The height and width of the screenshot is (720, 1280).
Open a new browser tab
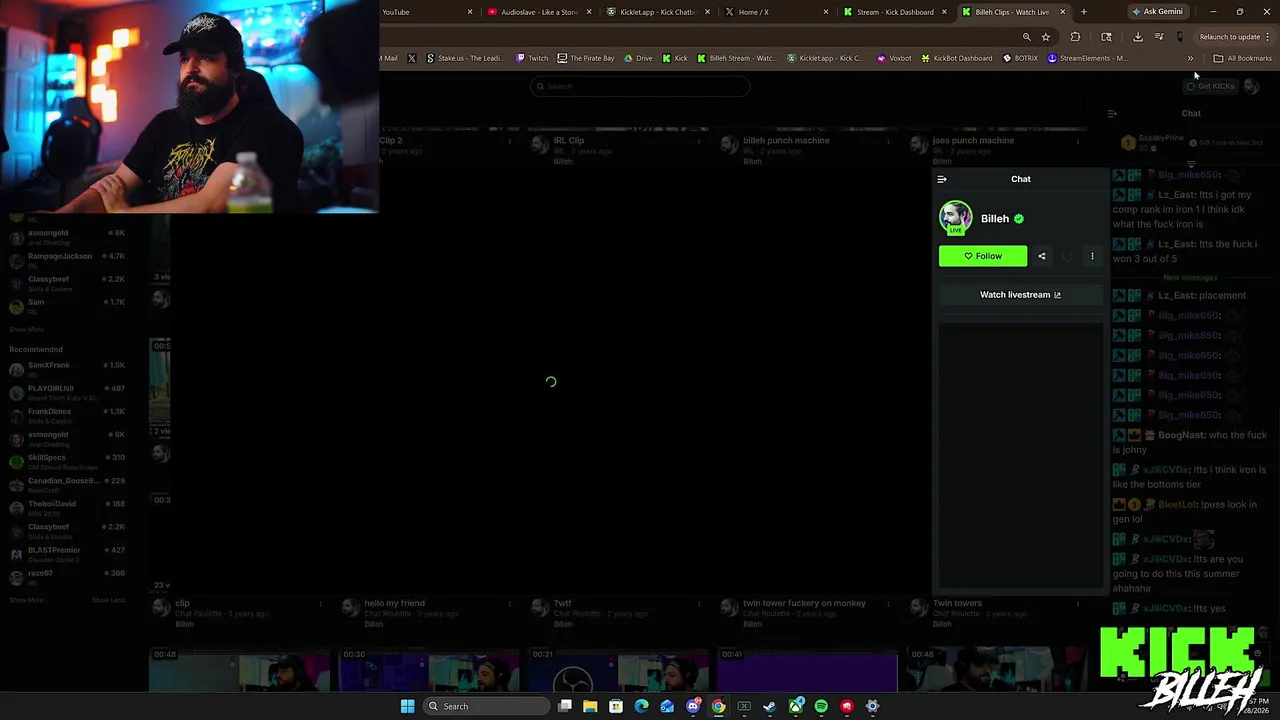[1083, 12]
